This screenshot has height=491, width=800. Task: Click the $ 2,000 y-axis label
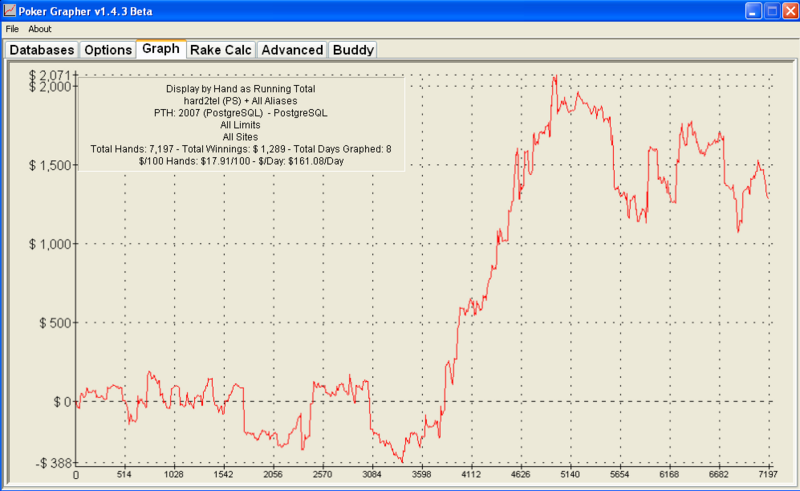[51, 87]
